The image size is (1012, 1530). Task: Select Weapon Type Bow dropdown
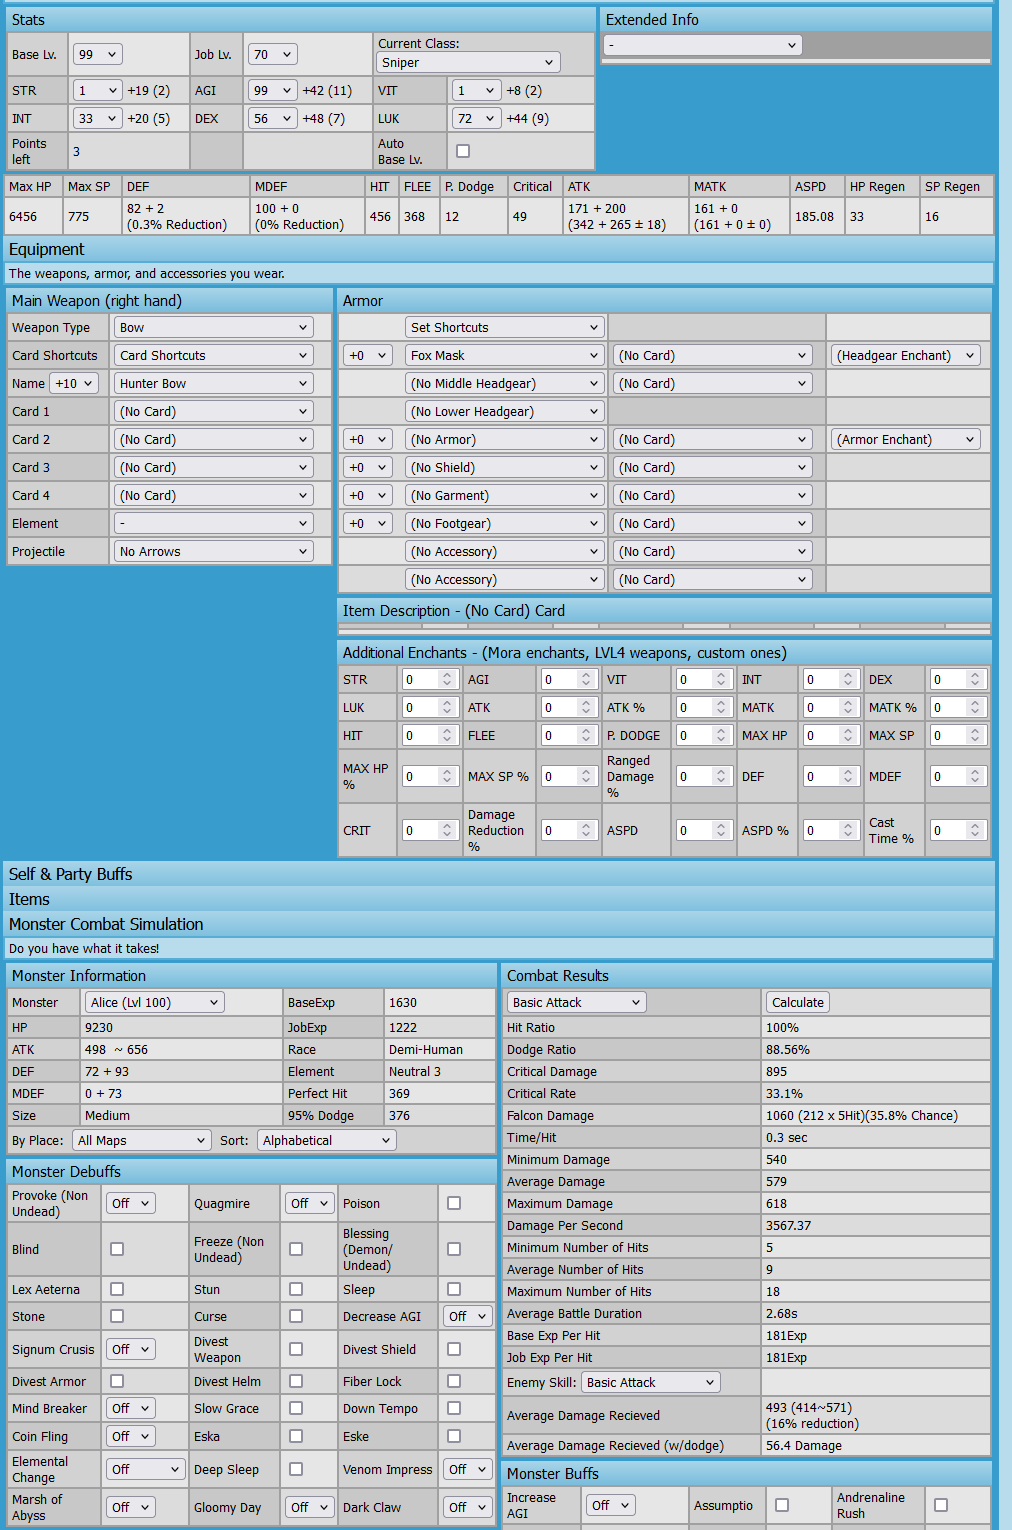(x=213, y=328)
